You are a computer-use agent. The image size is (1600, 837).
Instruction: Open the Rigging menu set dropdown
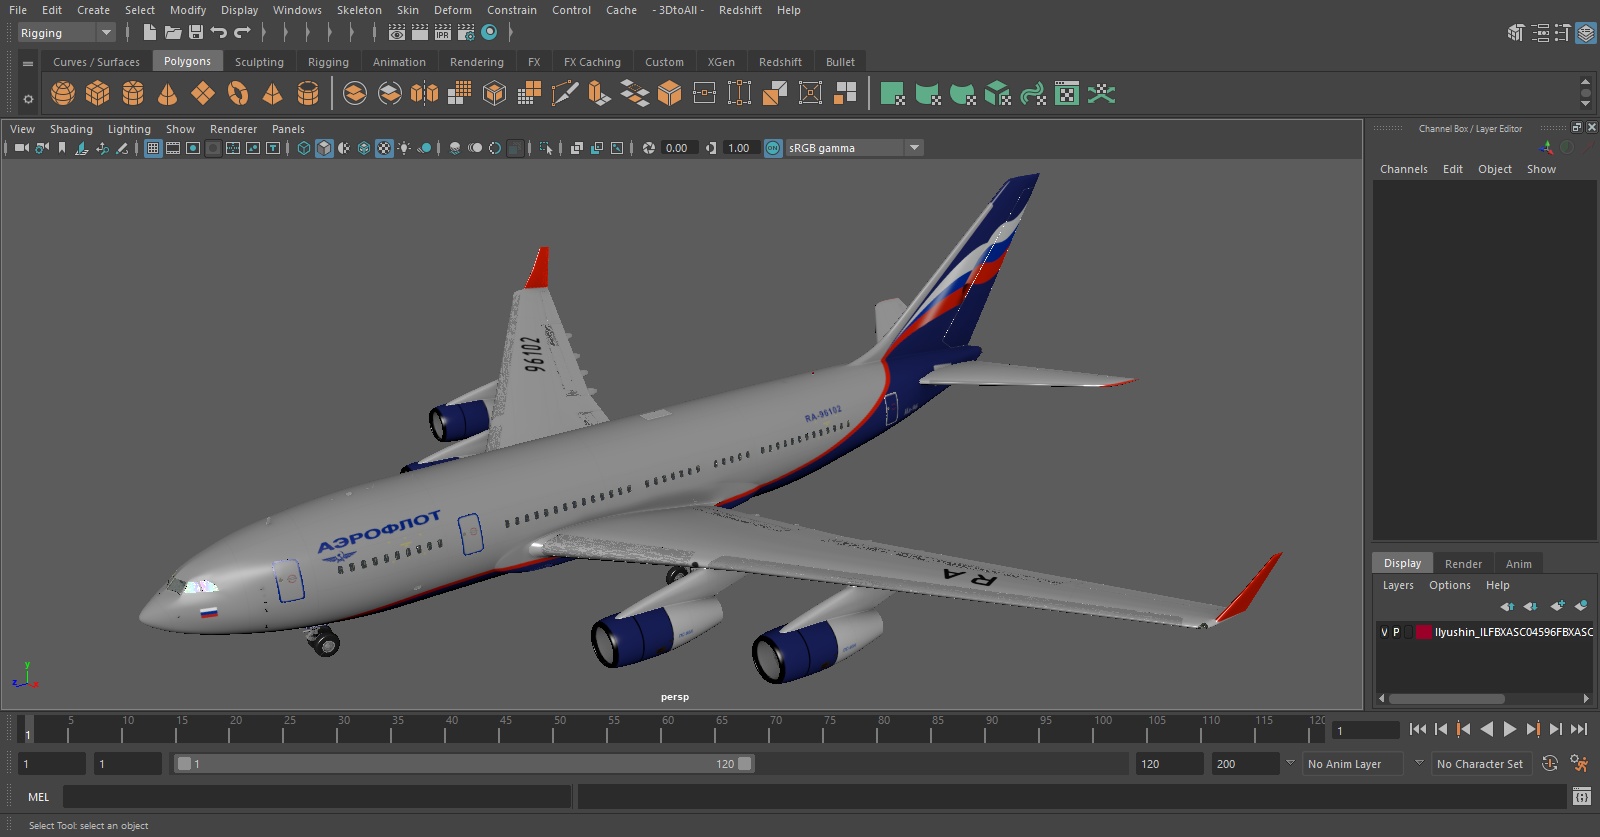[67, 33]
